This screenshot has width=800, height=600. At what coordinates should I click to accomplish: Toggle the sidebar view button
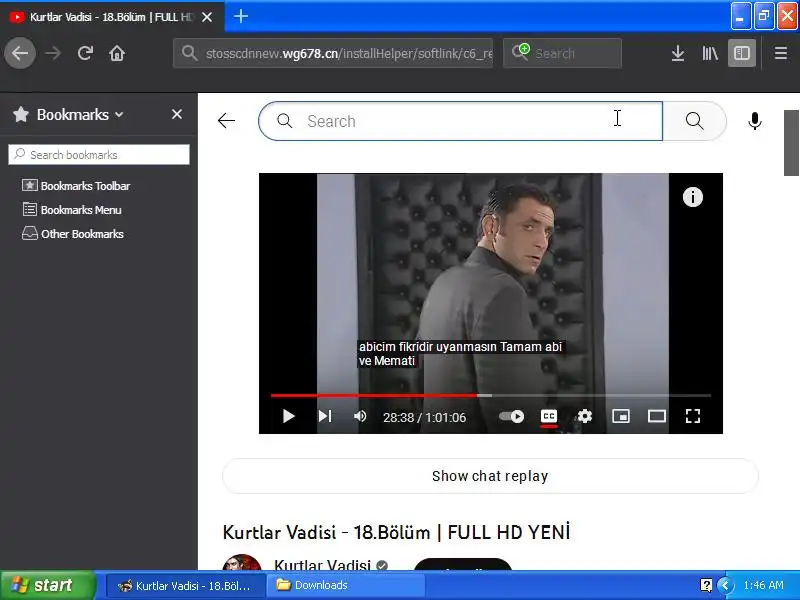pos(741,53)
